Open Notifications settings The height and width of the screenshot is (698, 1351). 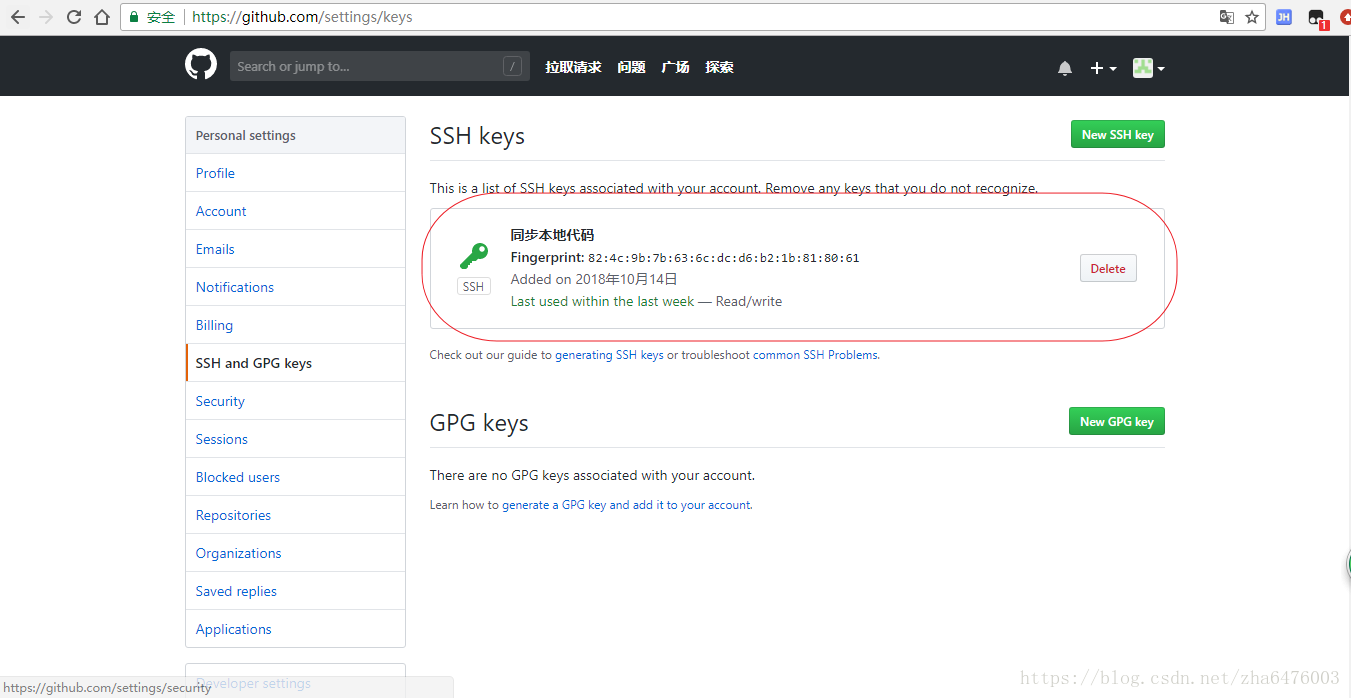click(295, 287)
